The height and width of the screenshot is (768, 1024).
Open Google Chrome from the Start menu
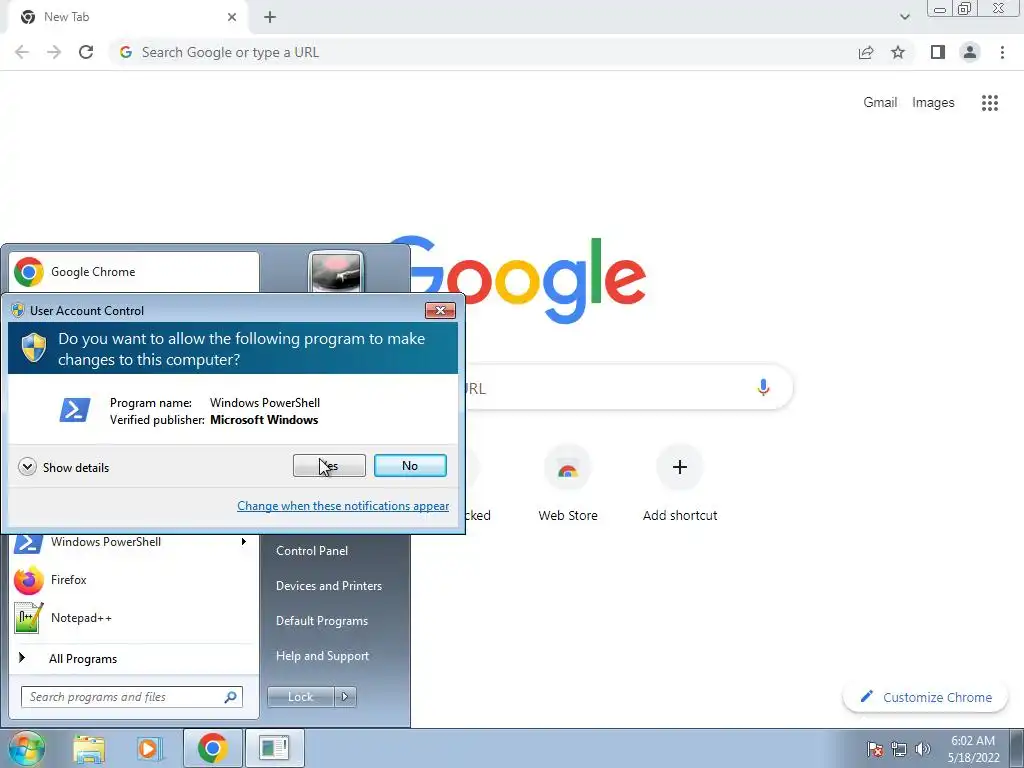(x=134, y=272)
